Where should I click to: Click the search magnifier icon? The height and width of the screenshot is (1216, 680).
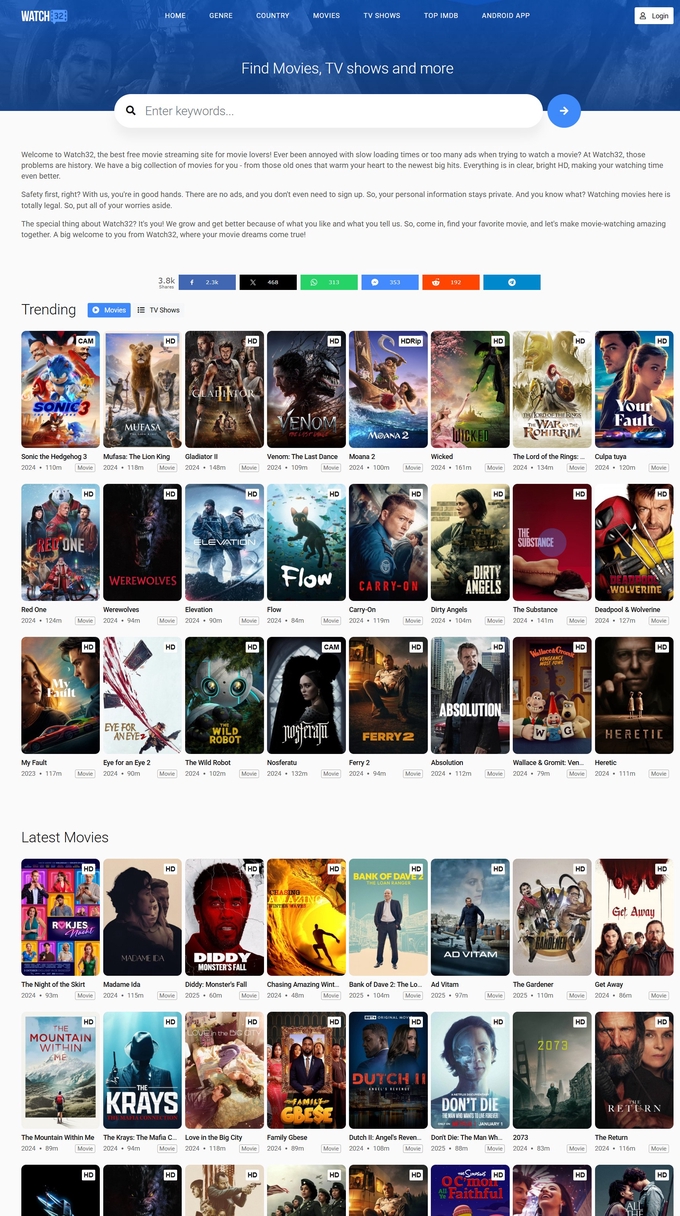130,111
